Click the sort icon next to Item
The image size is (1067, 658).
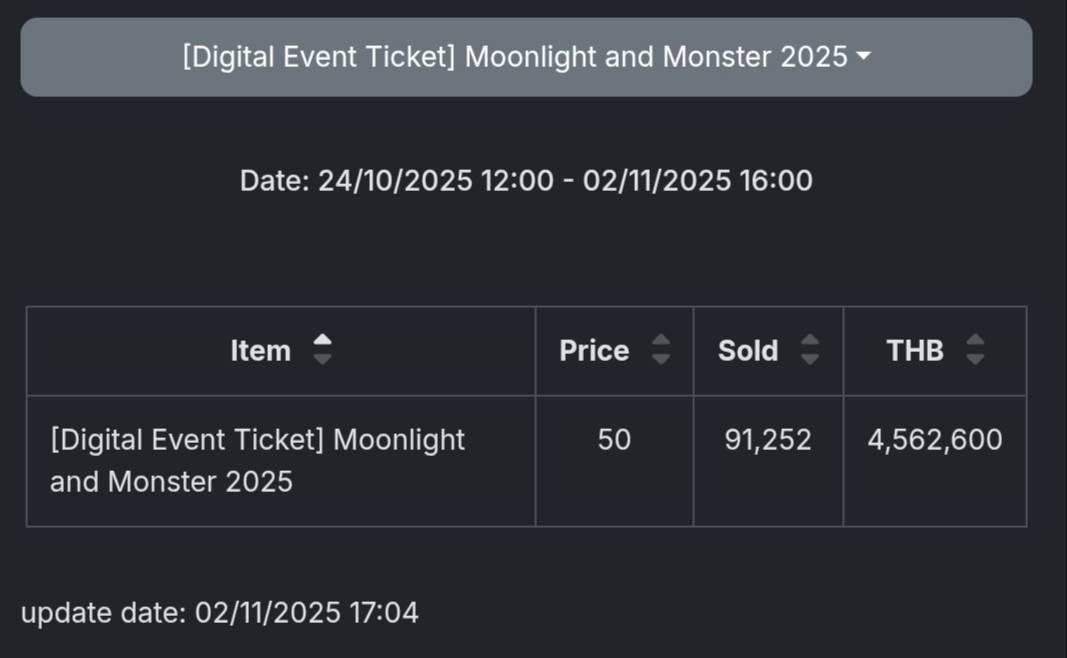tap(322, 350)
